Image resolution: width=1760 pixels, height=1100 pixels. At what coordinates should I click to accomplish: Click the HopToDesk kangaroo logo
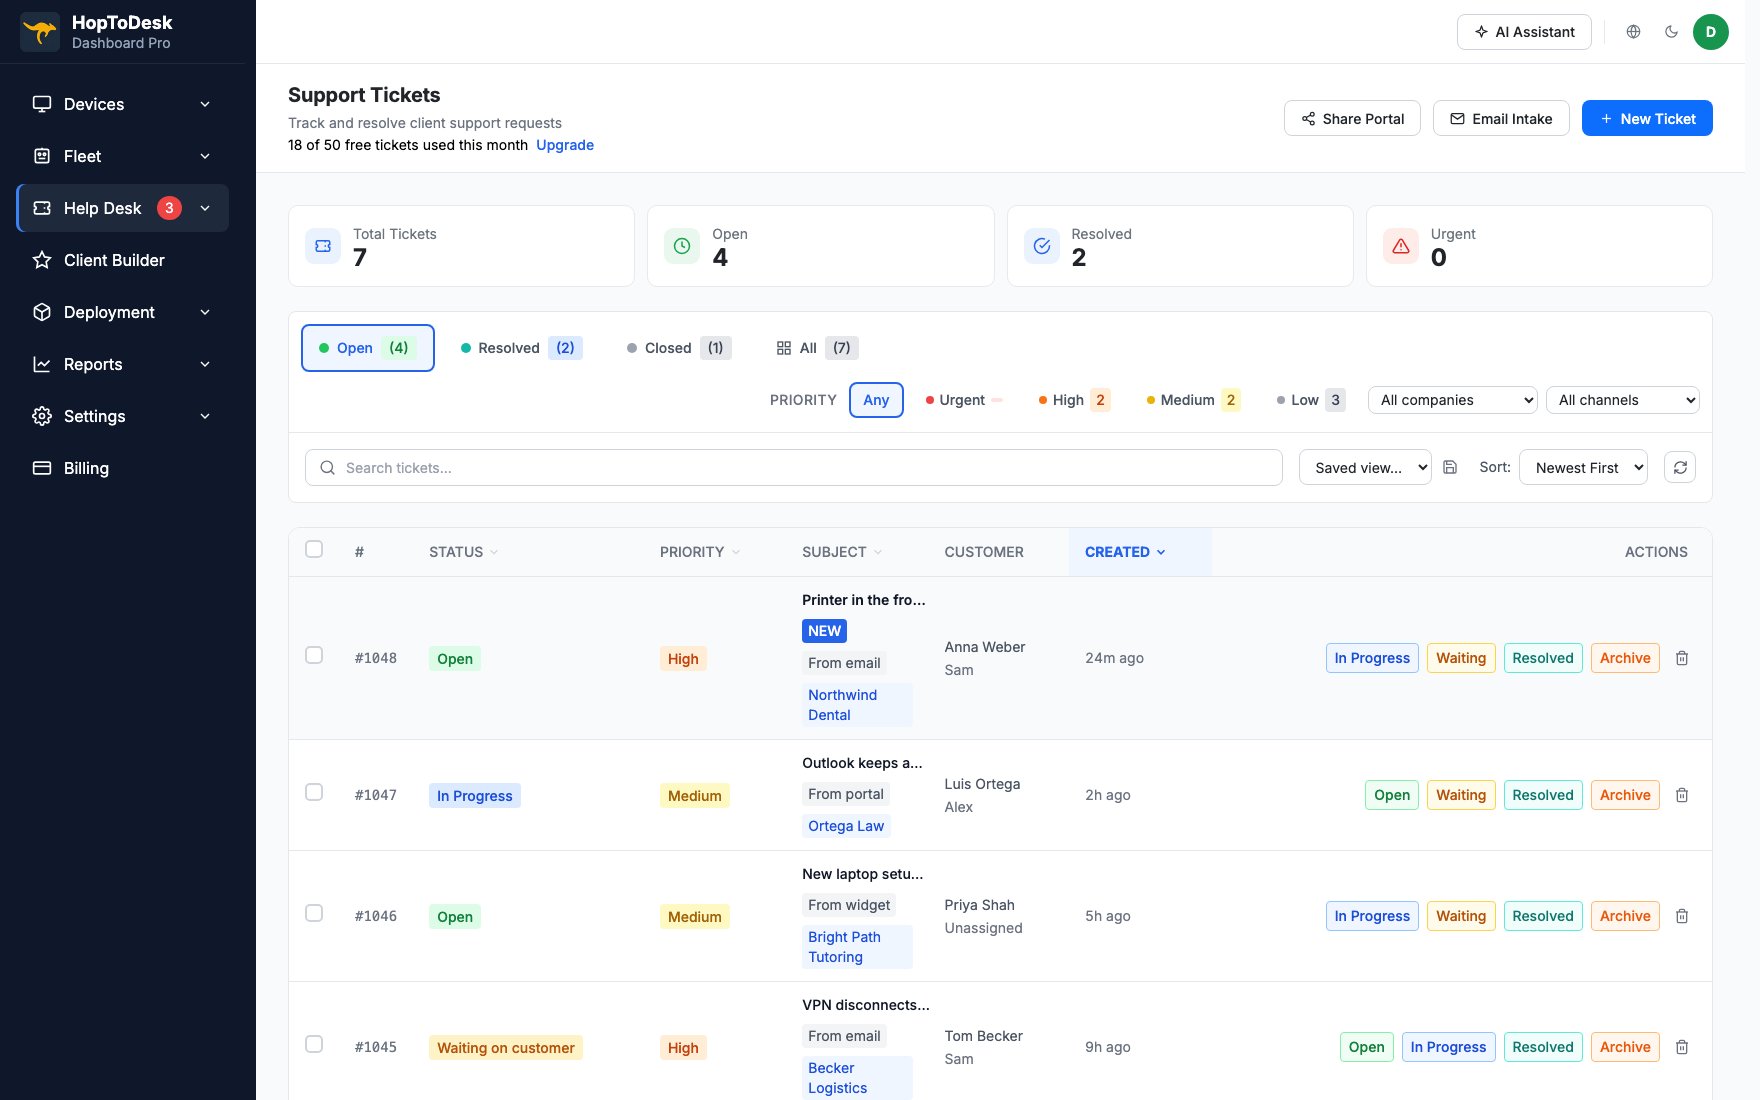(x=40, y=32)
